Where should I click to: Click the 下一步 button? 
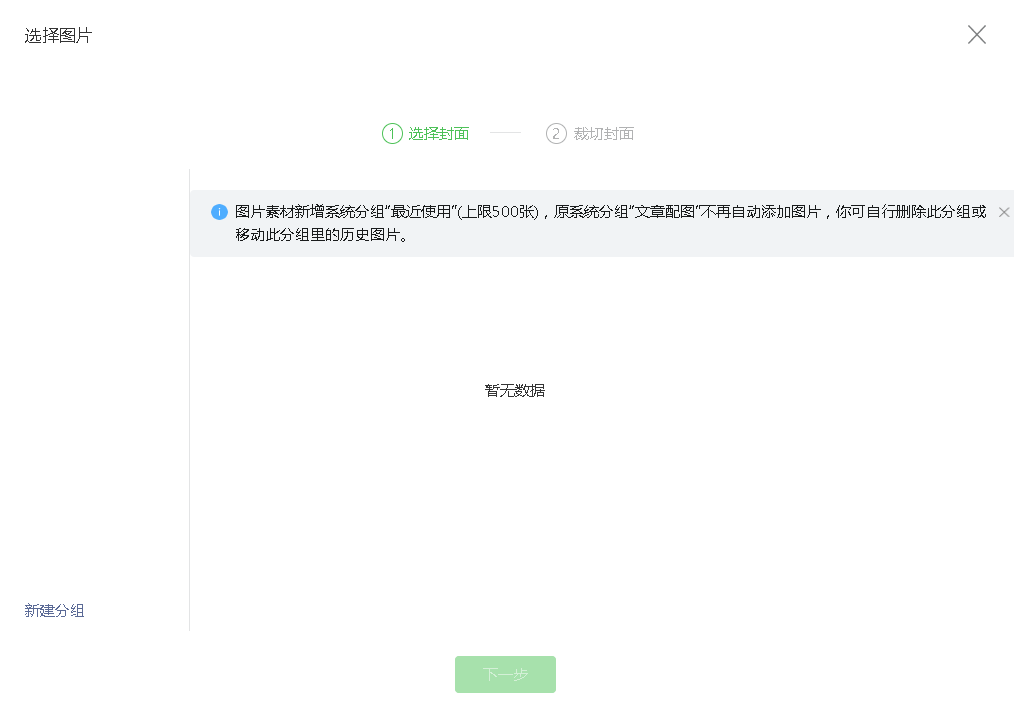coord(505,674)
